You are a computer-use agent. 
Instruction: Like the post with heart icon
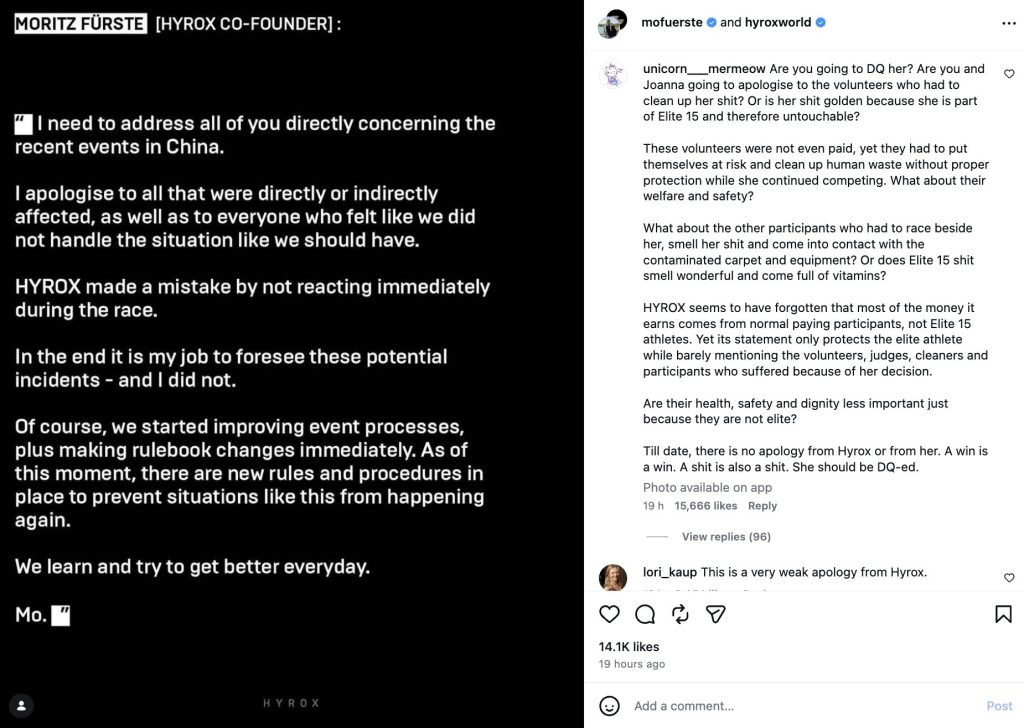point(609,614)
